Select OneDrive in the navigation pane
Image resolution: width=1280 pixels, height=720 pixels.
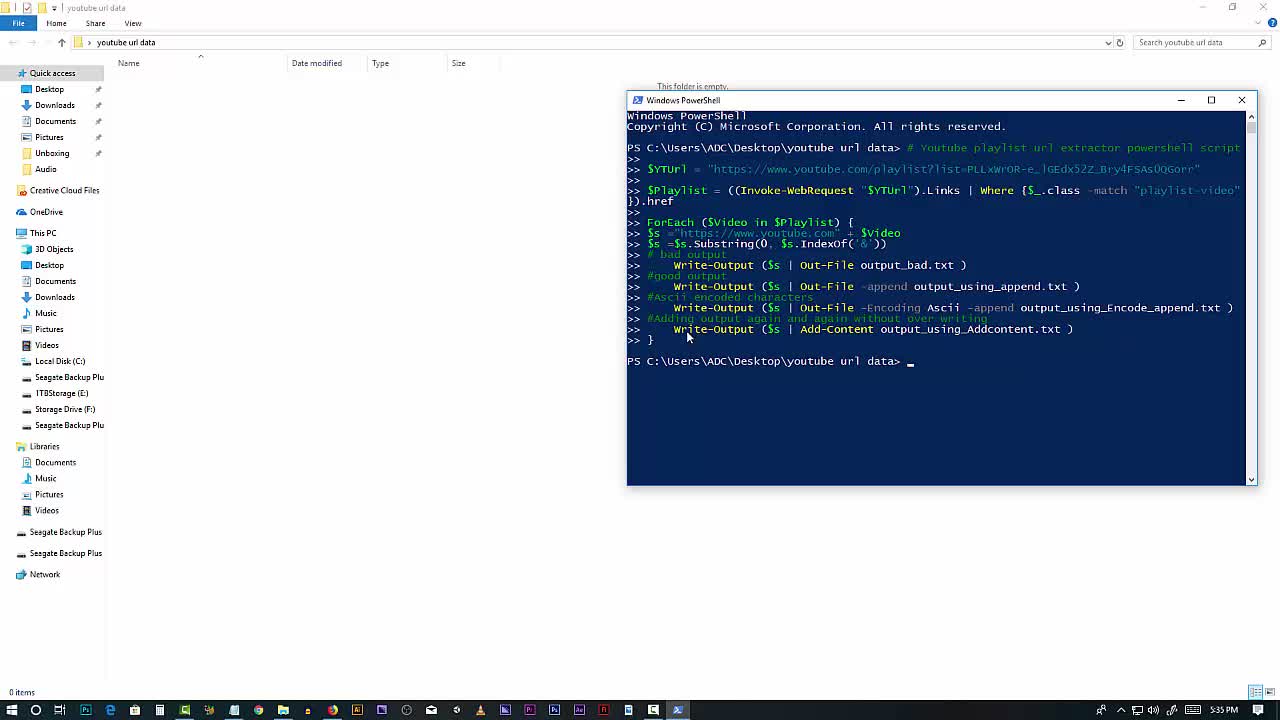pos(46,212)
